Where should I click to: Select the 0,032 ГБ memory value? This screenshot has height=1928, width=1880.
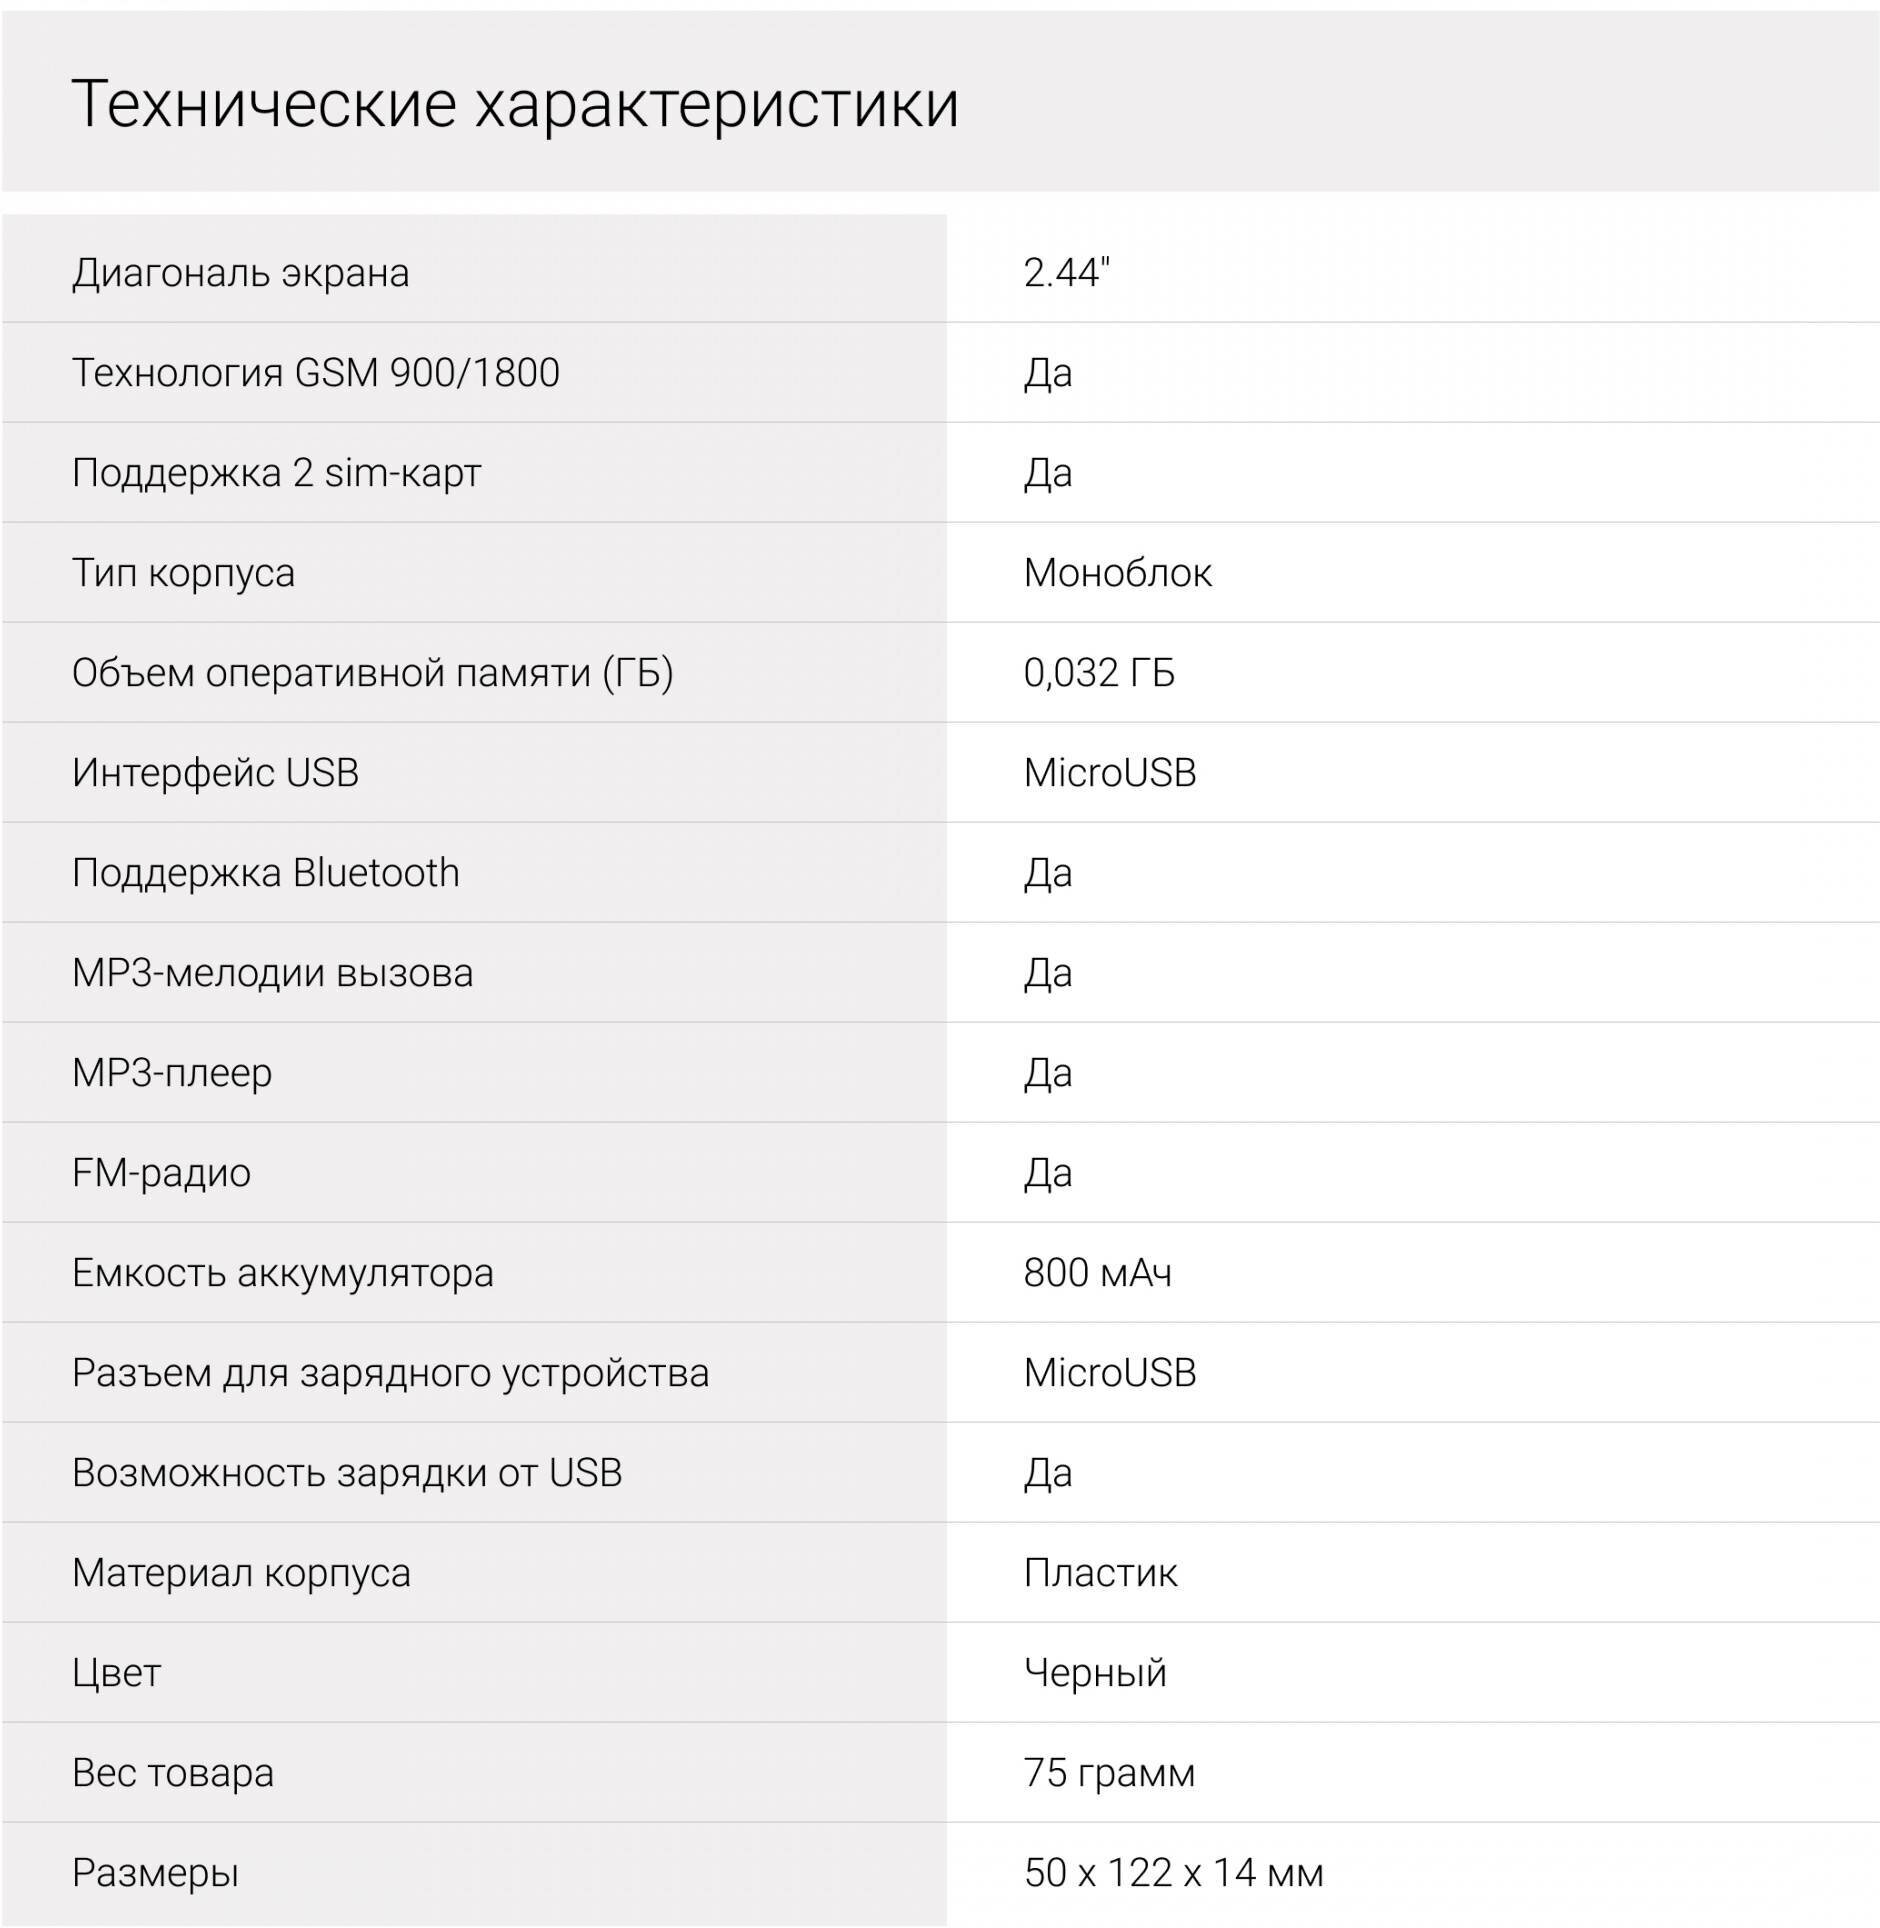[x=1099, y=673]
